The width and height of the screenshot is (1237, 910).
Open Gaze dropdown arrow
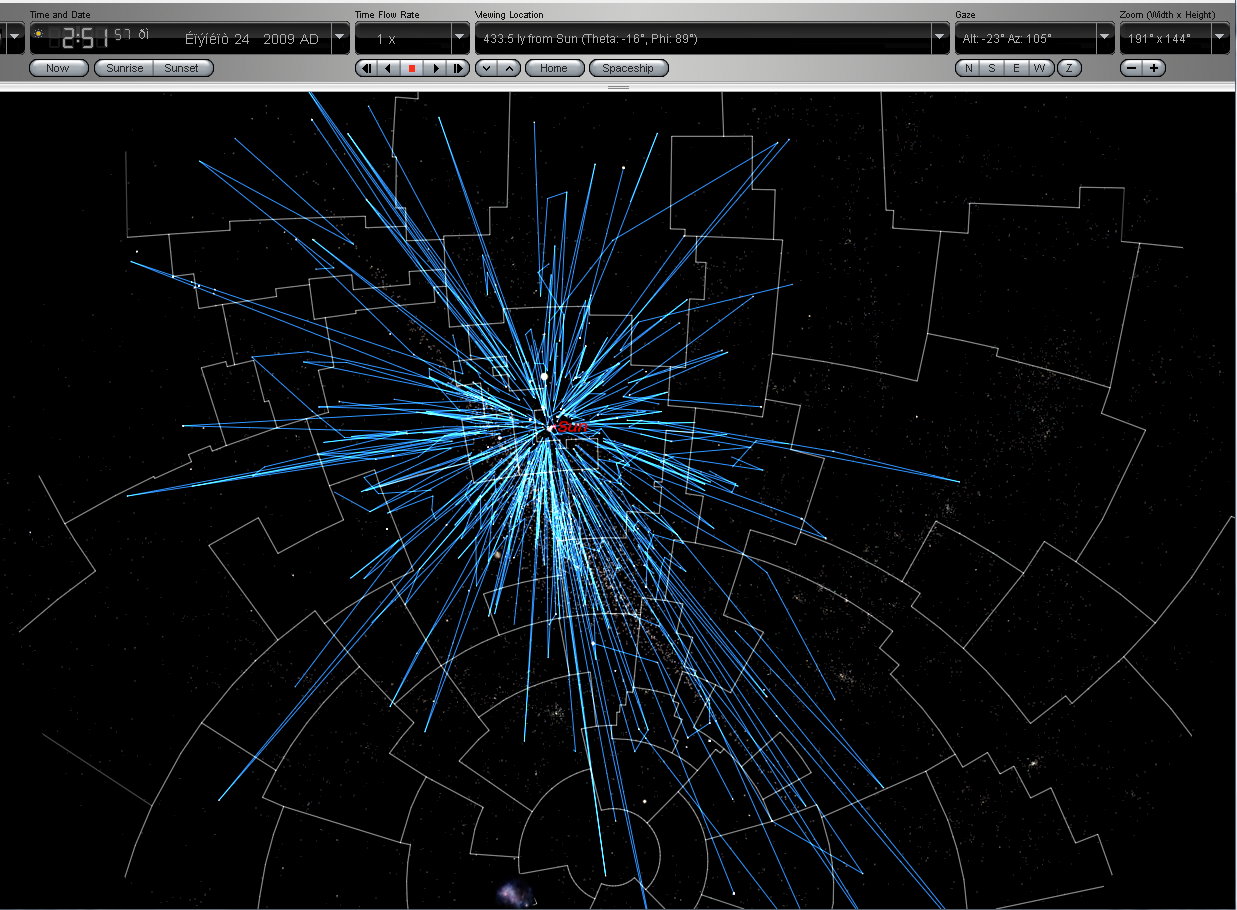(1105, 39)
